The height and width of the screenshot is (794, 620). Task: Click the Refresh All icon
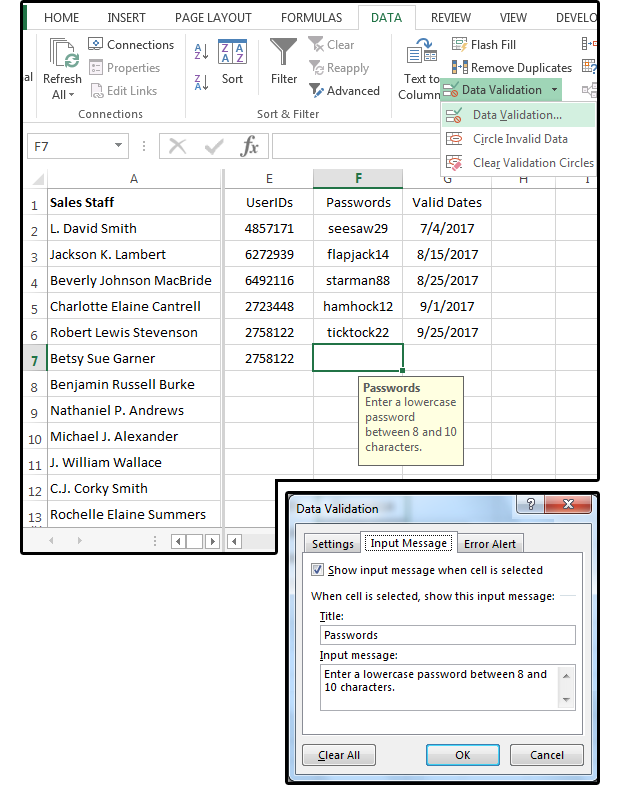click(x=64, y=53)
